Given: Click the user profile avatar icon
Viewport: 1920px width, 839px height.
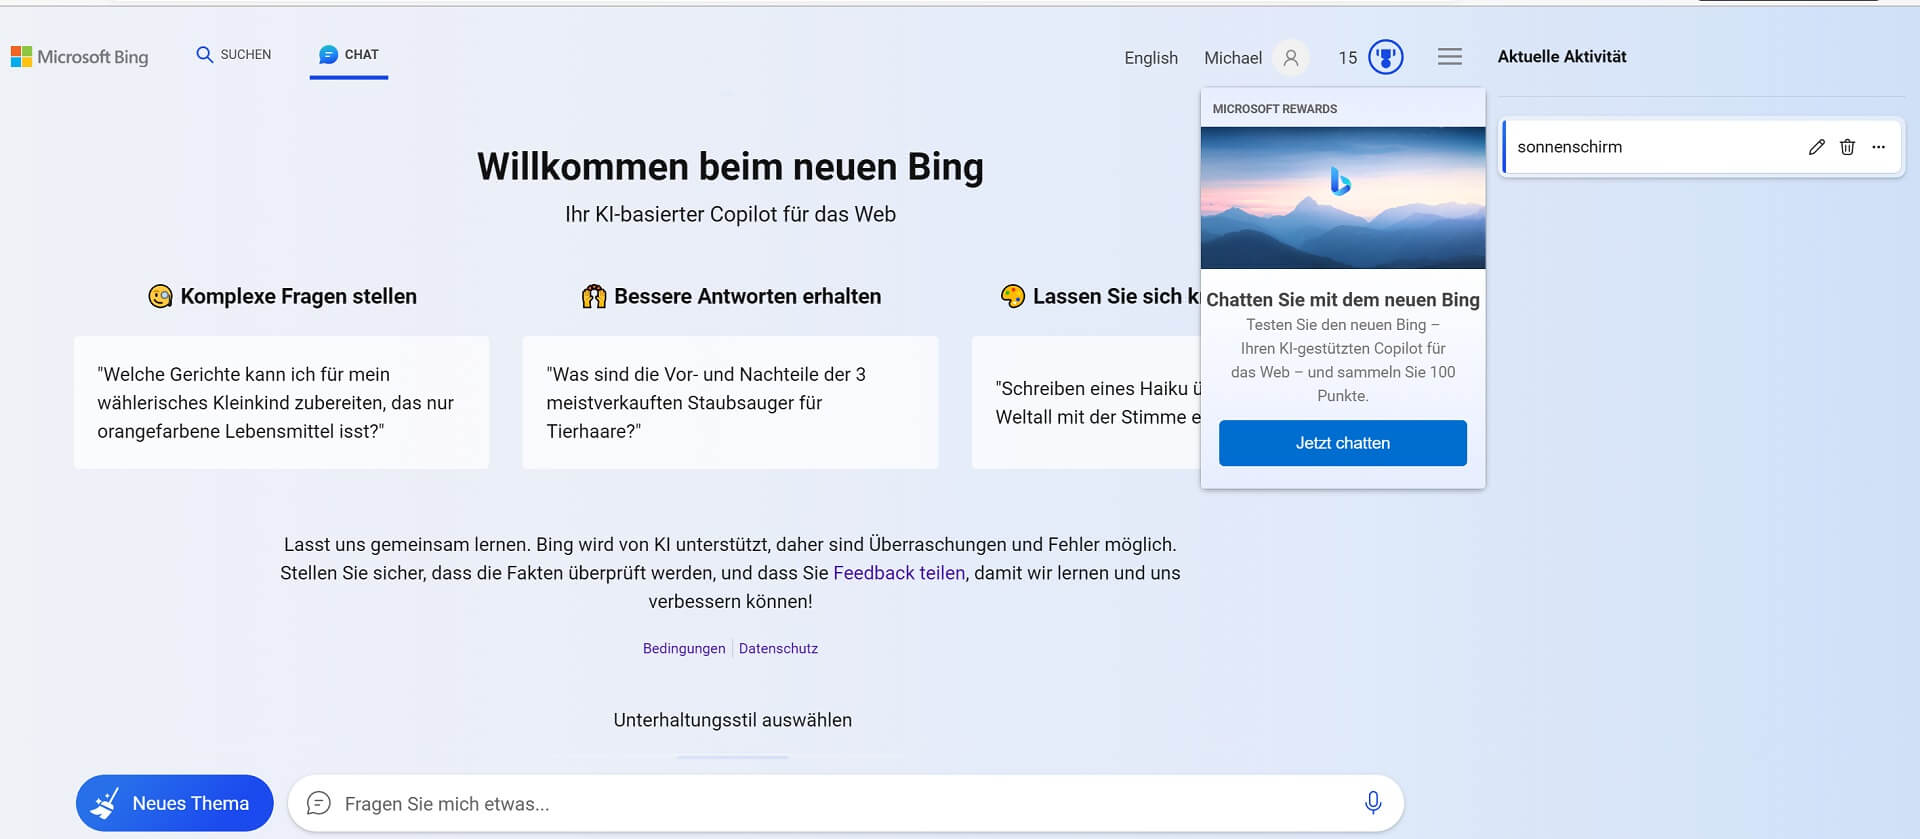Looking at the screenshot, I should point(1291,58).
